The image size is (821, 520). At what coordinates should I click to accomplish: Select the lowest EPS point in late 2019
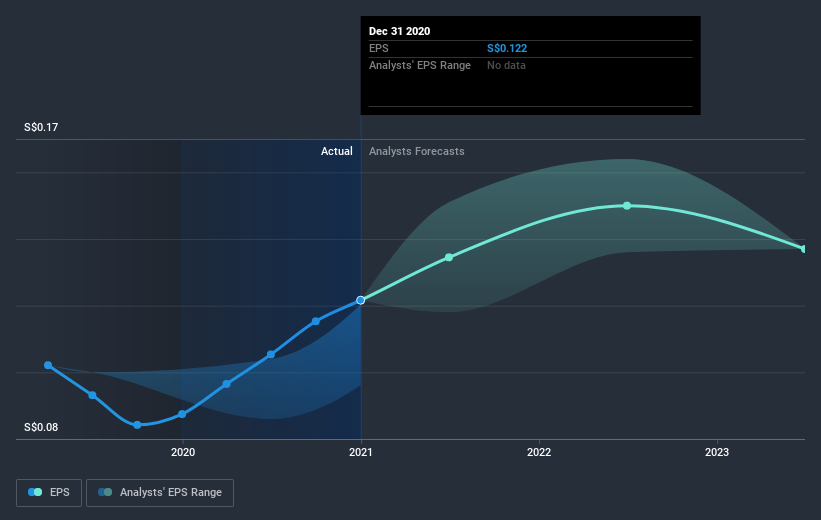point(137,425)
